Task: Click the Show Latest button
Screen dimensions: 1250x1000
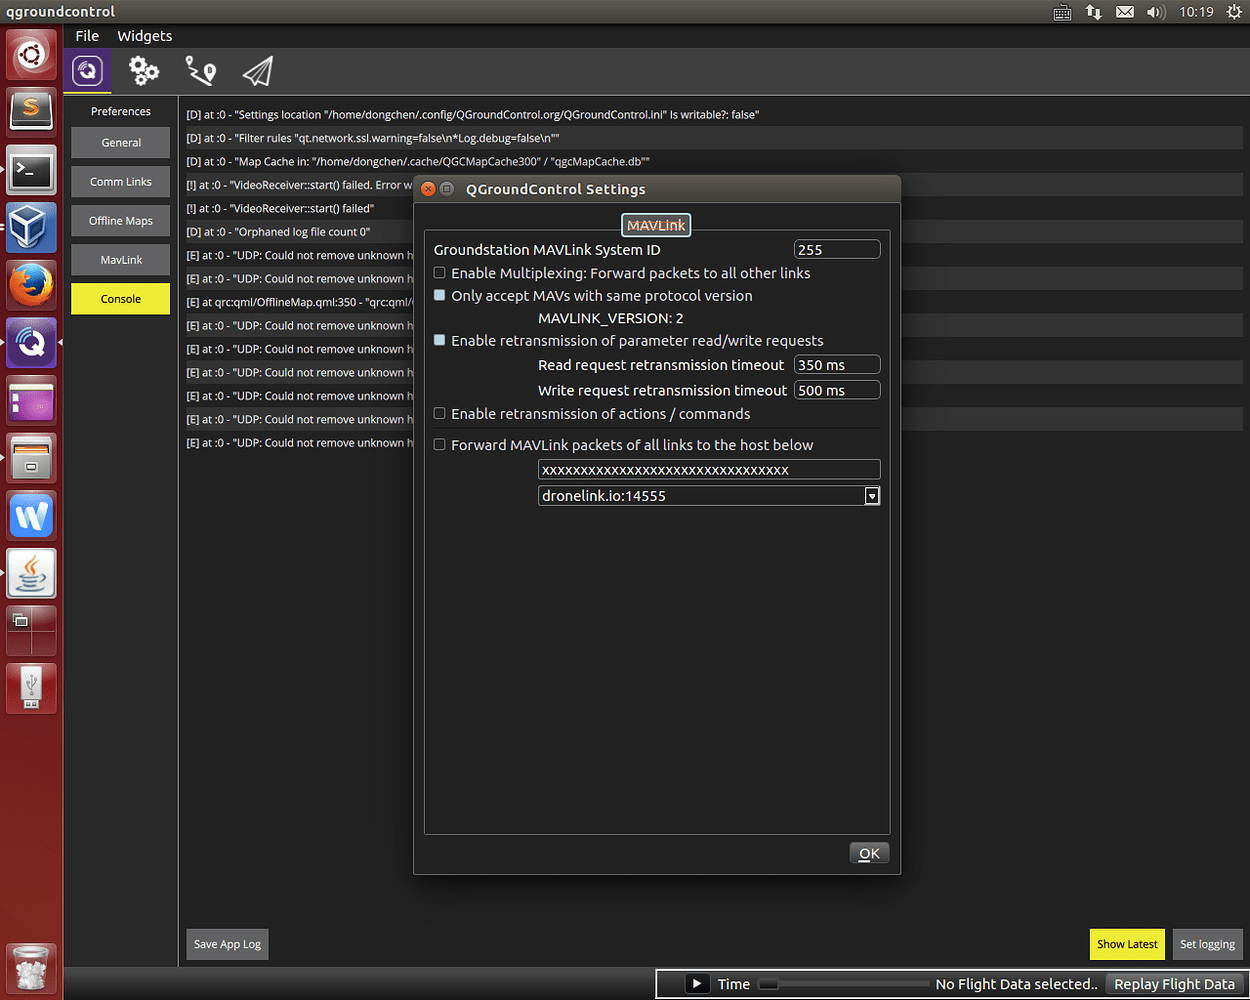Action: pyautogui.click(x=1127, y=943)
